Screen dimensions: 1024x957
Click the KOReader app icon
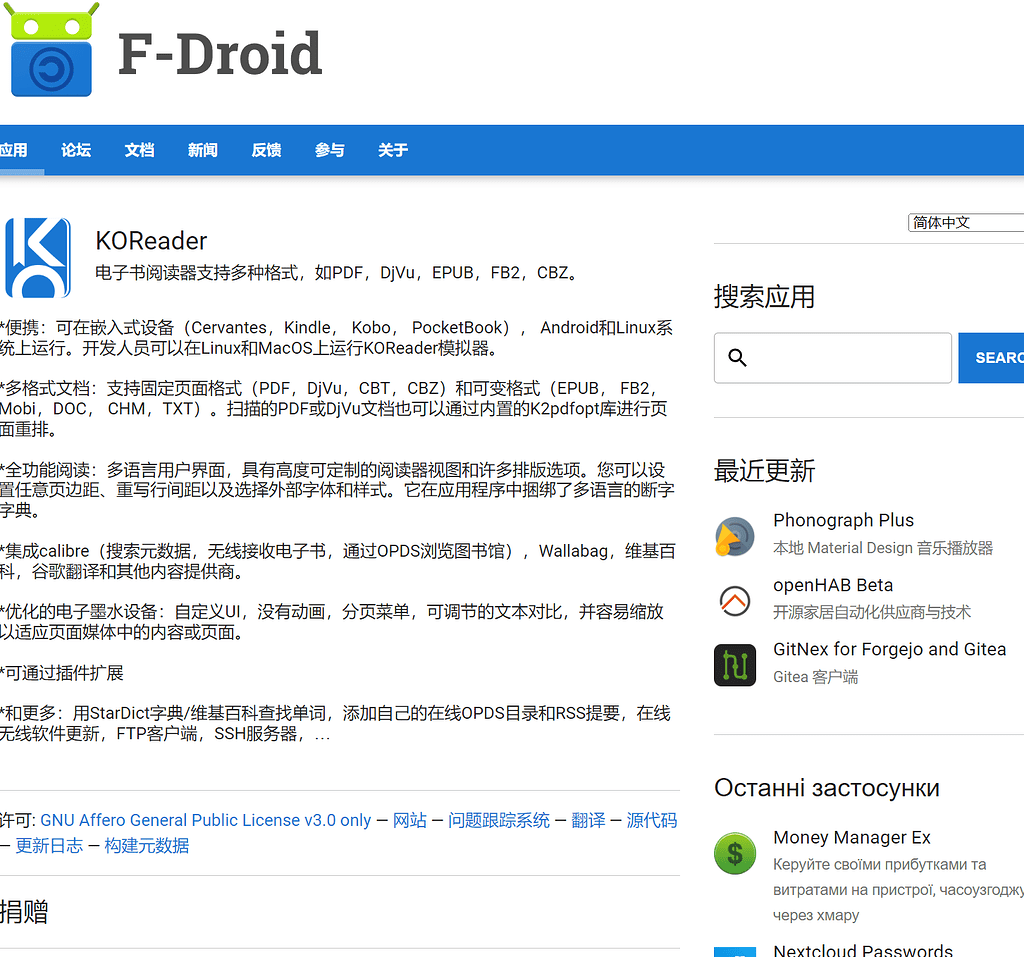tap(37, 257)
